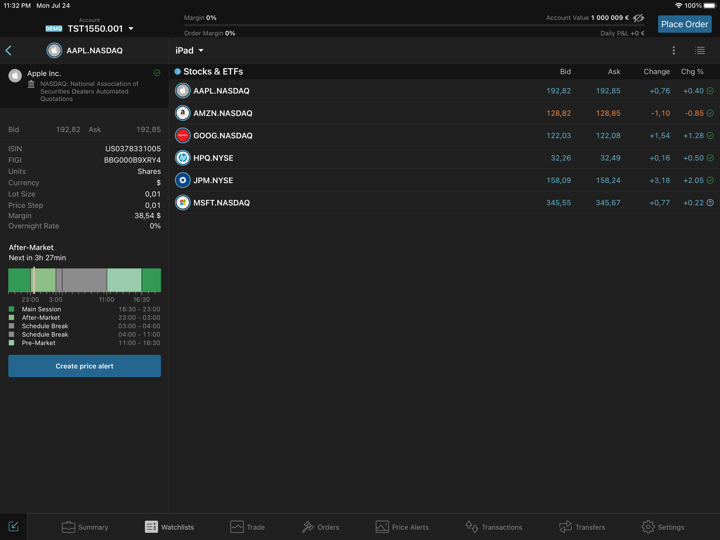Image resolution: width=720 pixels, height=540 pixels.
Task: Open the Price Alerts tab
Action: pyautogui.click(x=401, y=527)
